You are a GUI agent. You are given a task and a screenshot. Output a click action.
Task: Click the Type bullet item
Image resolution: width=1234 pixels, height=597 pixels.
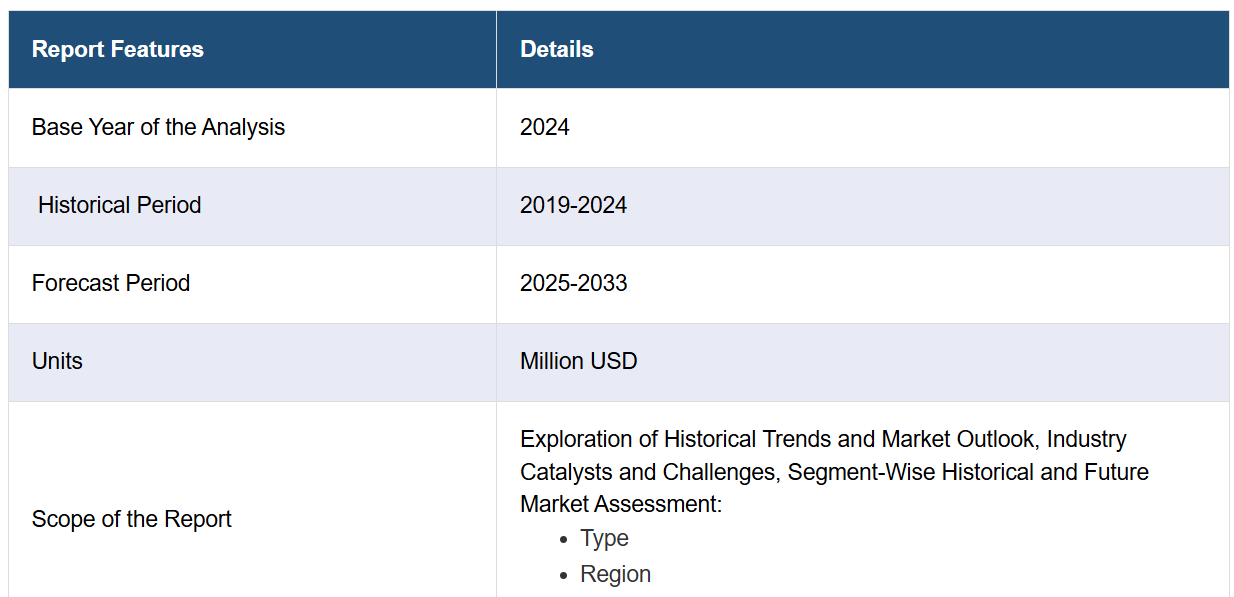click(x=604, y=539)
